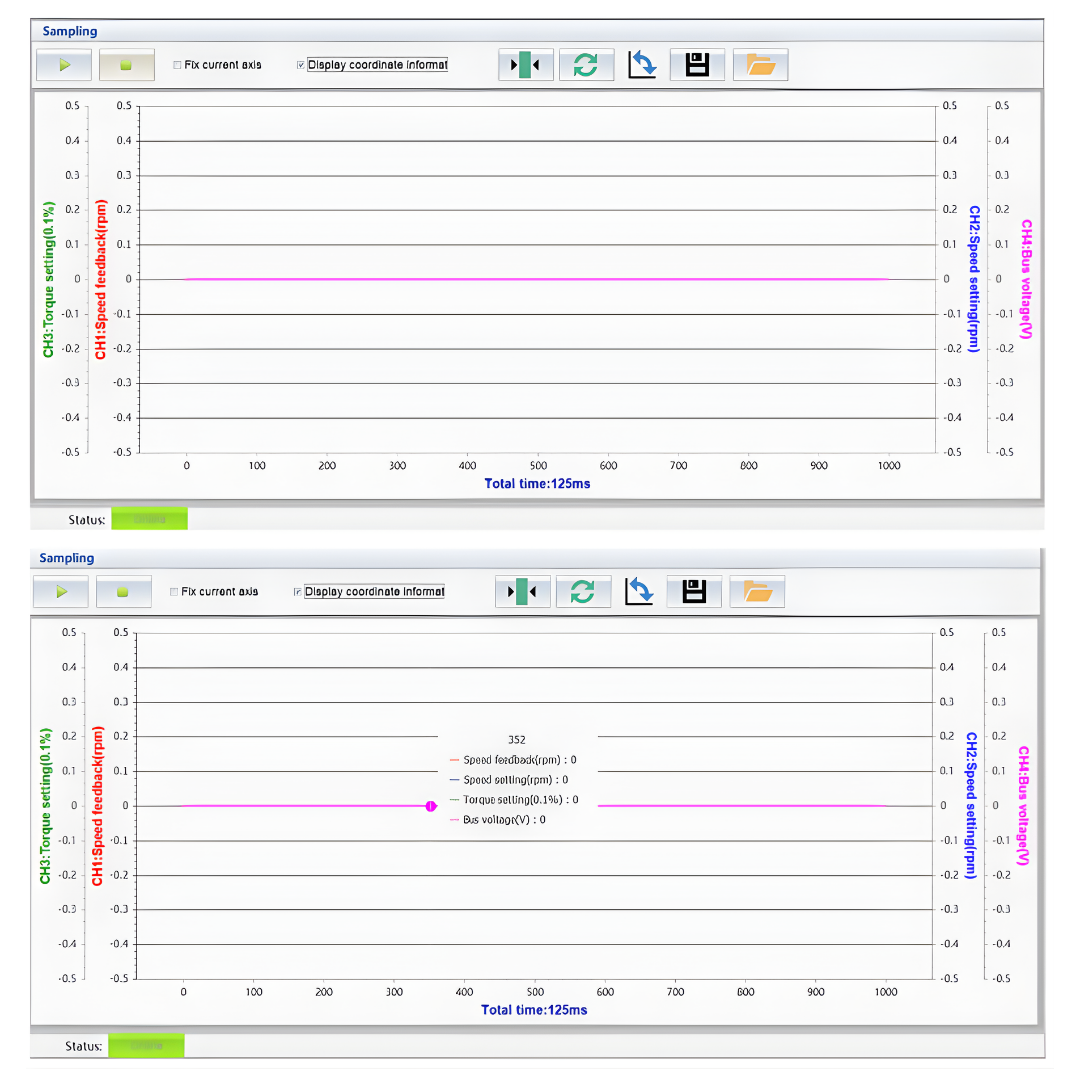Start sampling with upper panel play button

coord(64,65)
